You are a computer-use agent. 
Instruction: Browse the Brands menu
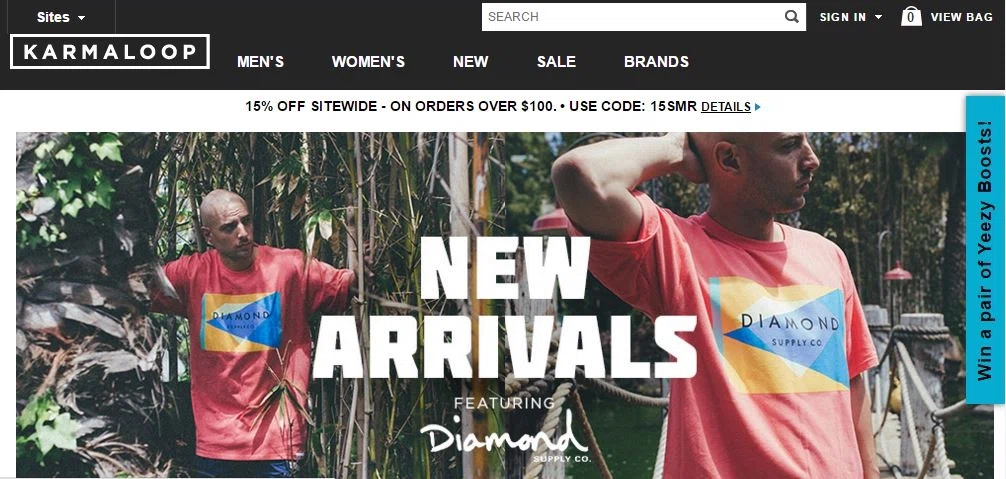[x=656, y=62]
